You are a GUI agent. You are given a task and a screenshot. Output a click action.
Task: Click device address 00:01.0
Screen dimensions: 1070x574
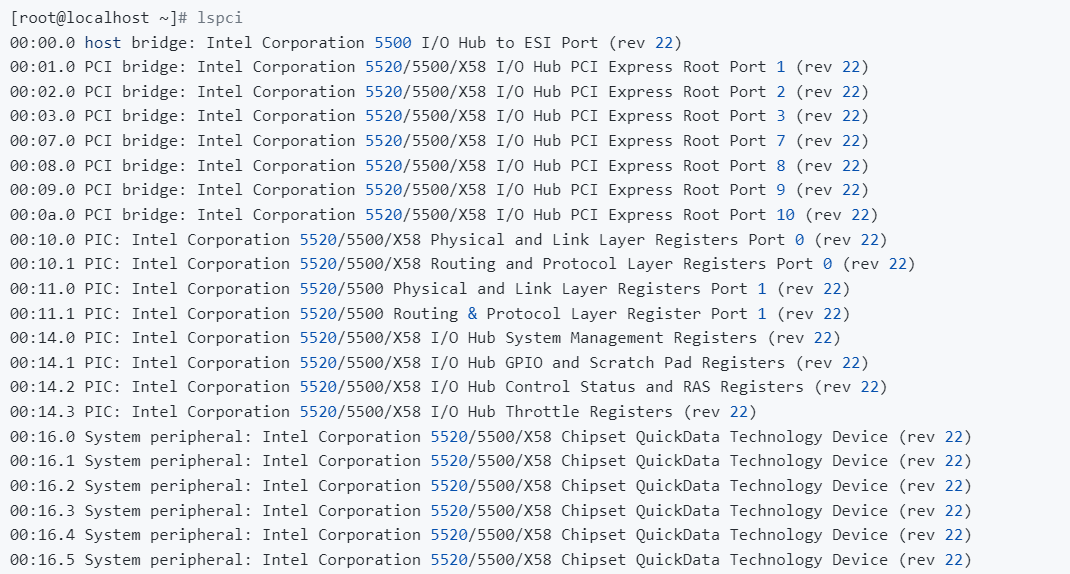coord(42,67)
